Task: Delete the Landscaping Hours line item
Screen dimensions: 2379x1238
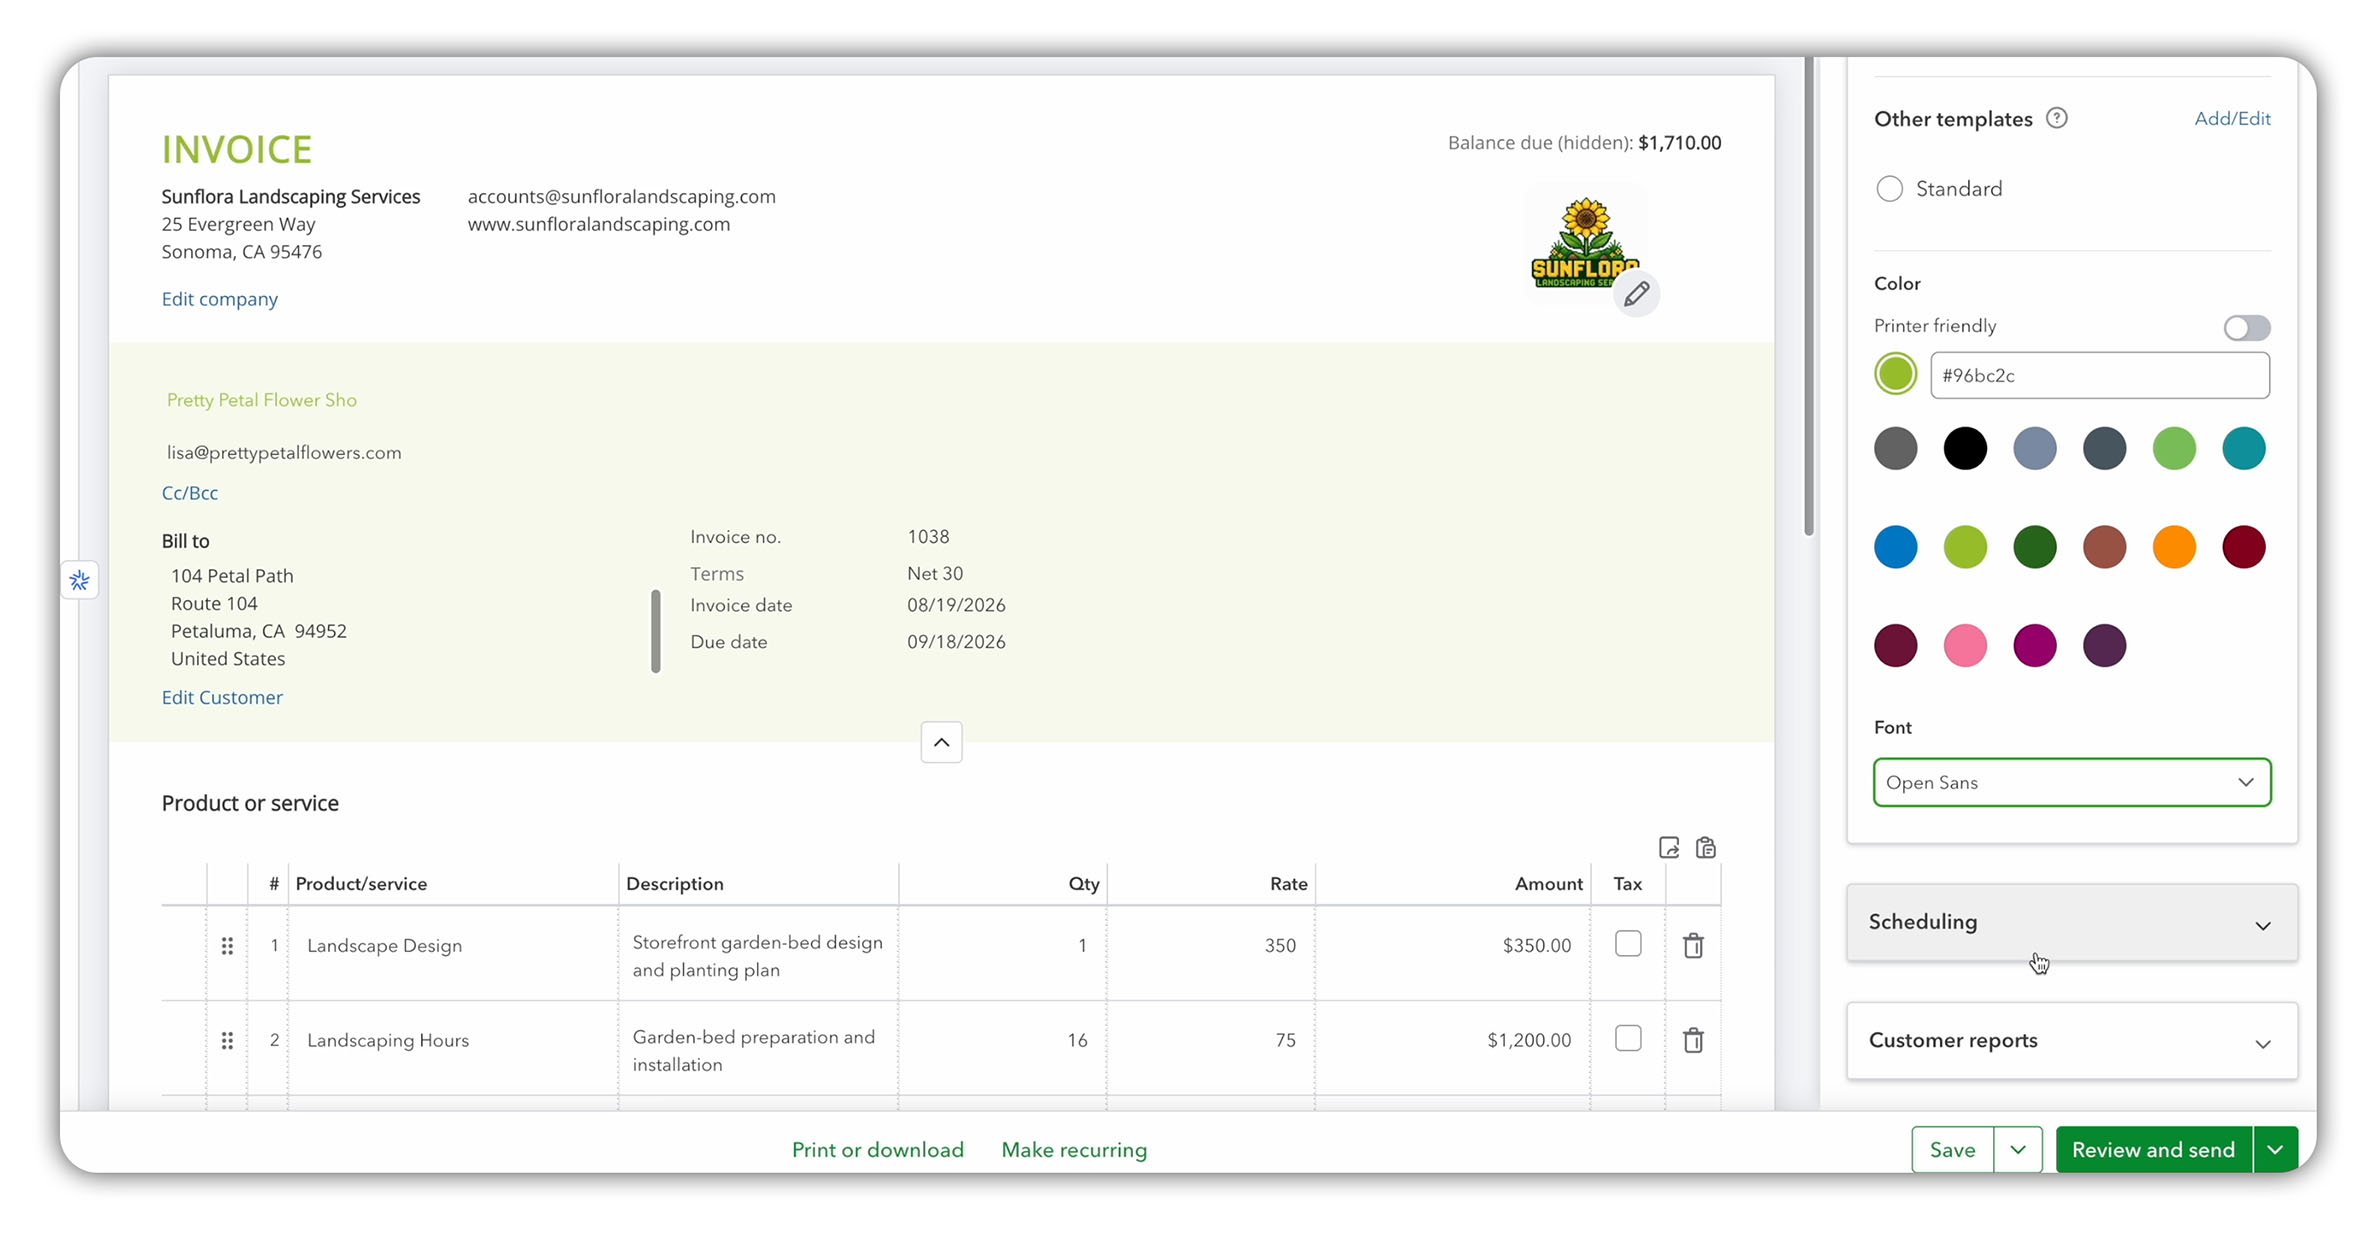Action: (x=1693, y=1040)
